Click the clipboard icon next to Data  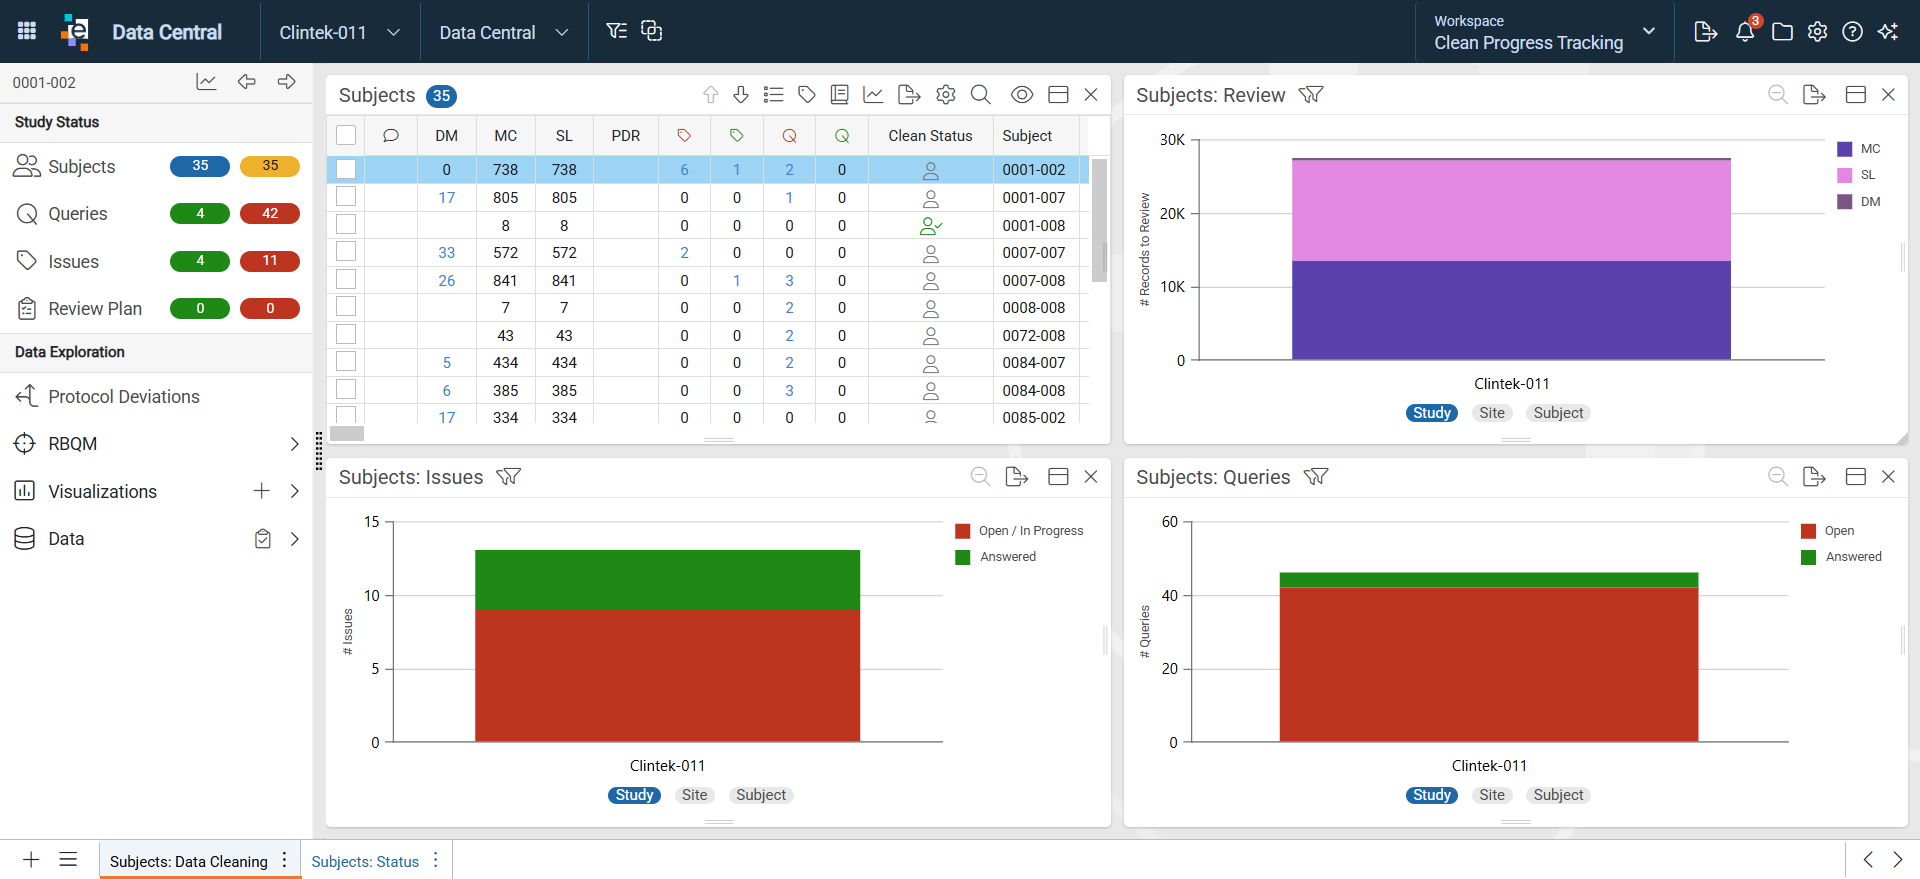[263, 538]
